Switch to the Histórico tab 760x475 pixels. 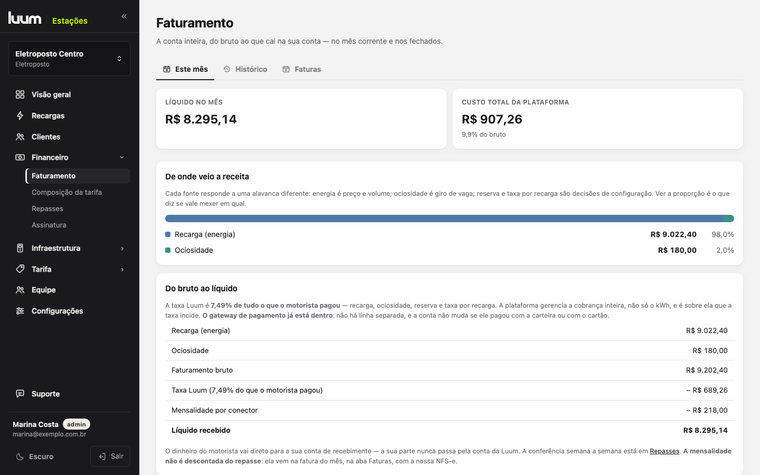[245, 69]
